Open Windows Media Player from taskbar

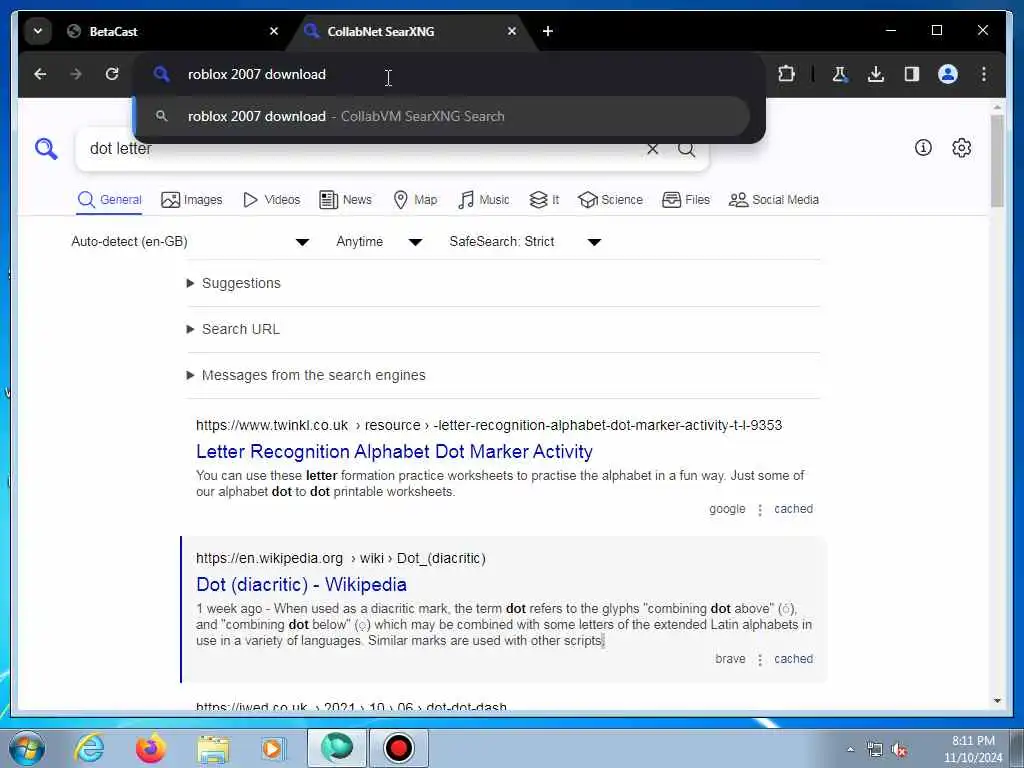(273, 748)
